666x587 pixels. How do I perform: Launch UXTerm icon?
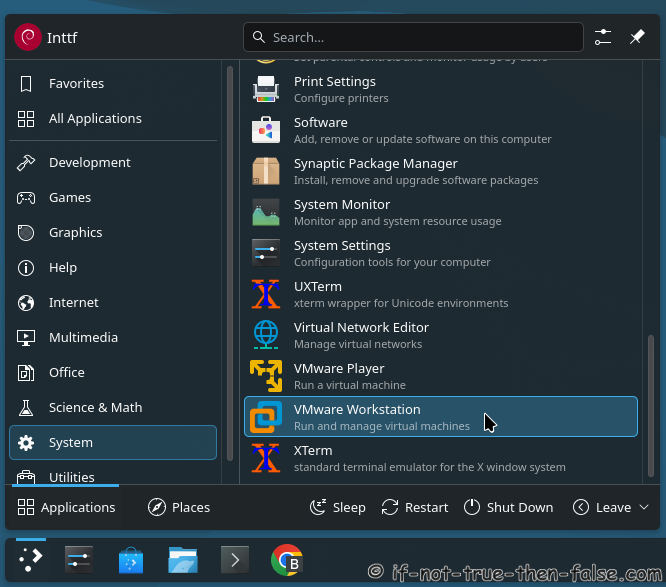coord(266,294)
